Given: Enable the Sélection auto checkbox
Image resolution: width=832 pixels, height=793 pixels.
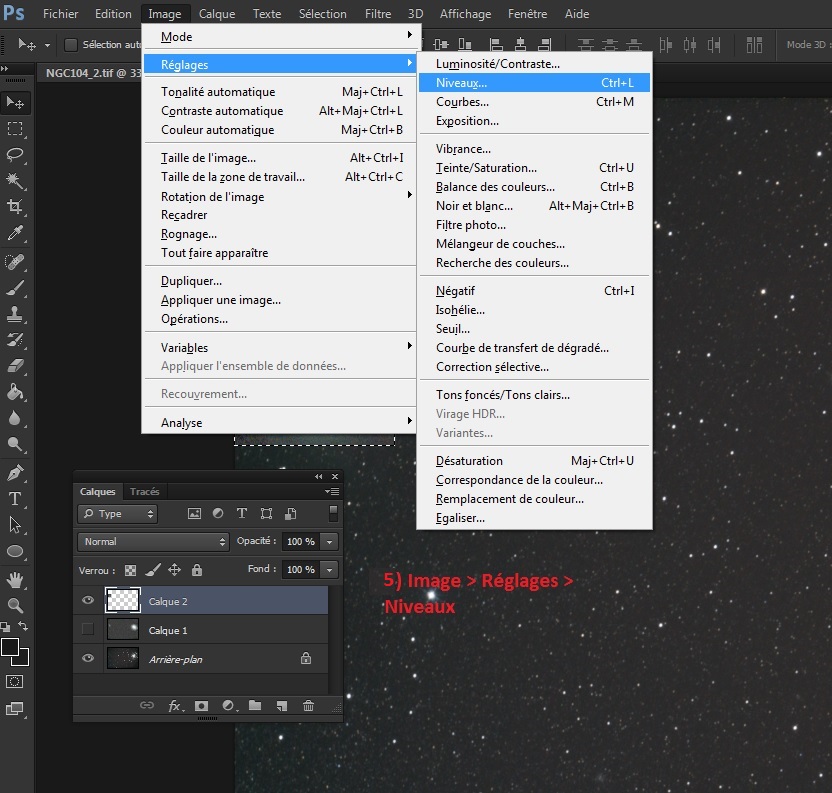Looking at the screenshot, I should pyautogui.click(x=71, y=45).
